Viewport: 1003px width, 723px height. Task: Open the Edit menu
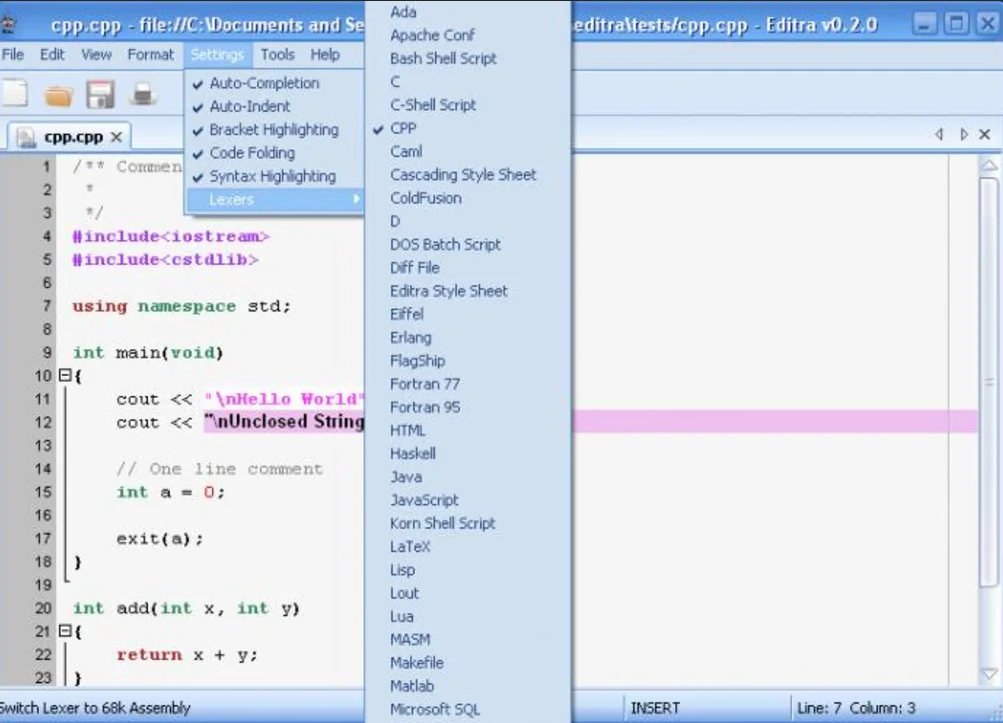point(52,54)
